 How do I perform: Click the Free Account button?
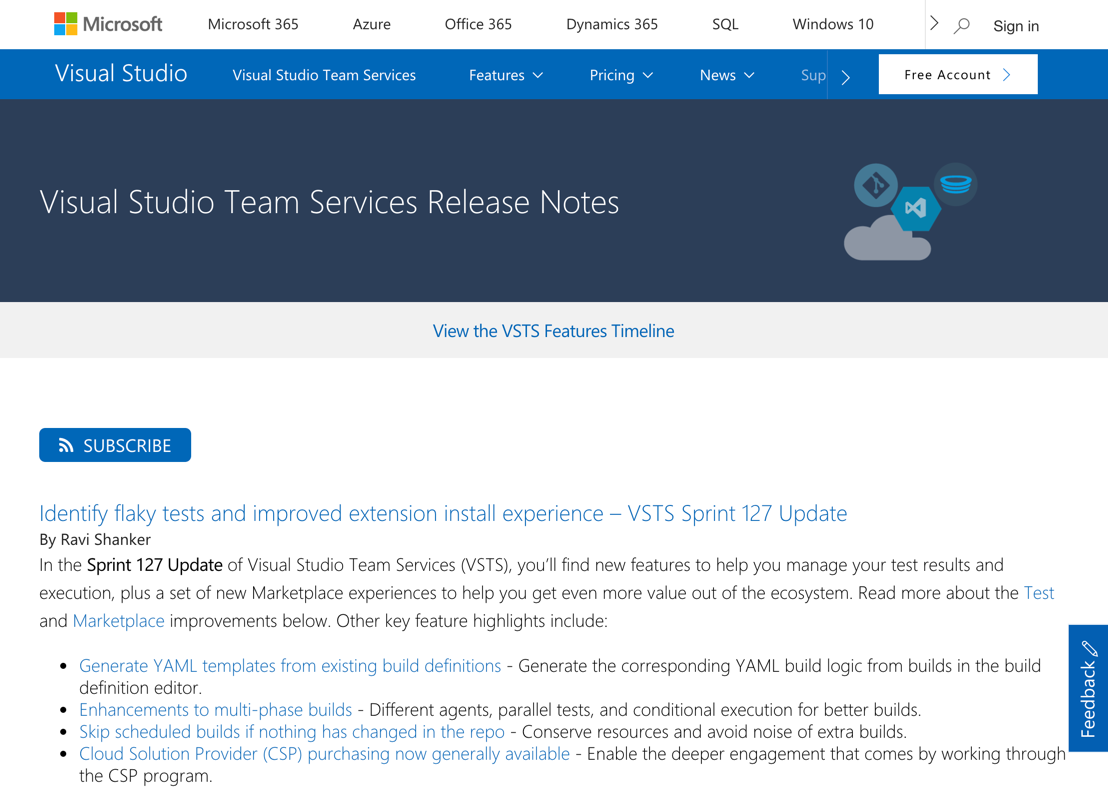point(957,74)
